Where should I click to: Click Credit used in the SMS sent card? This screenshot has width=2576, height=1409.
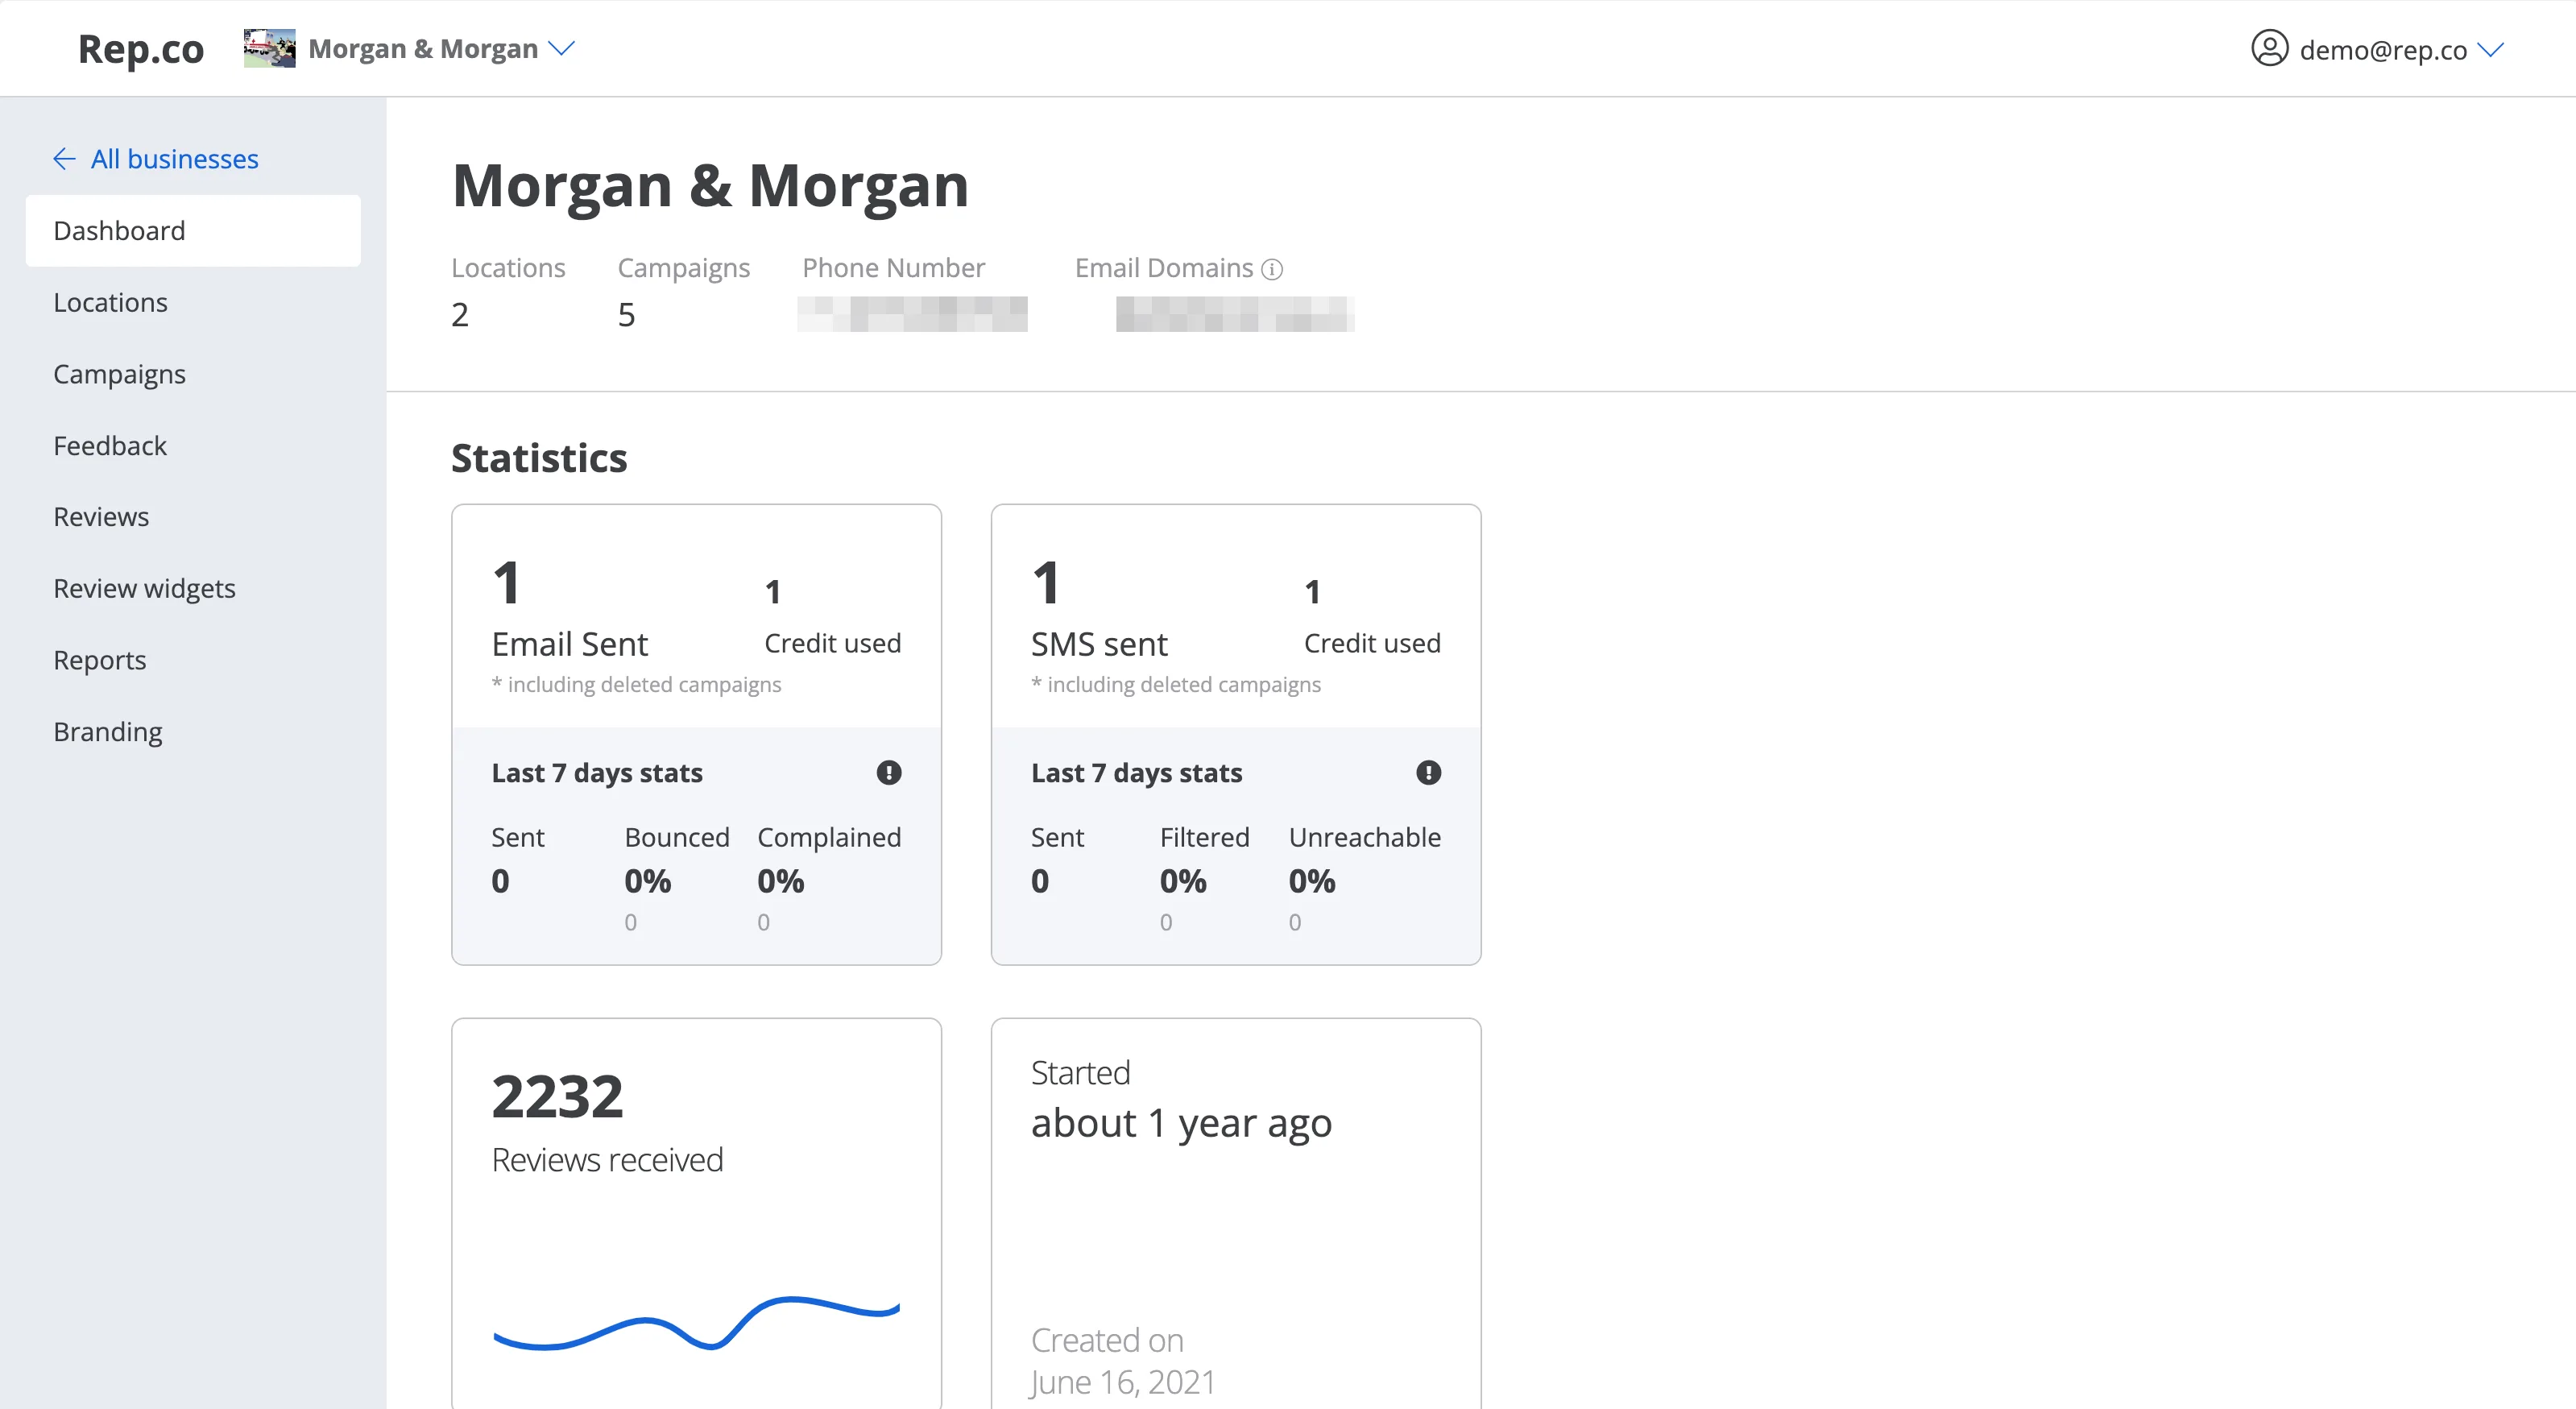pos(1373,643)
